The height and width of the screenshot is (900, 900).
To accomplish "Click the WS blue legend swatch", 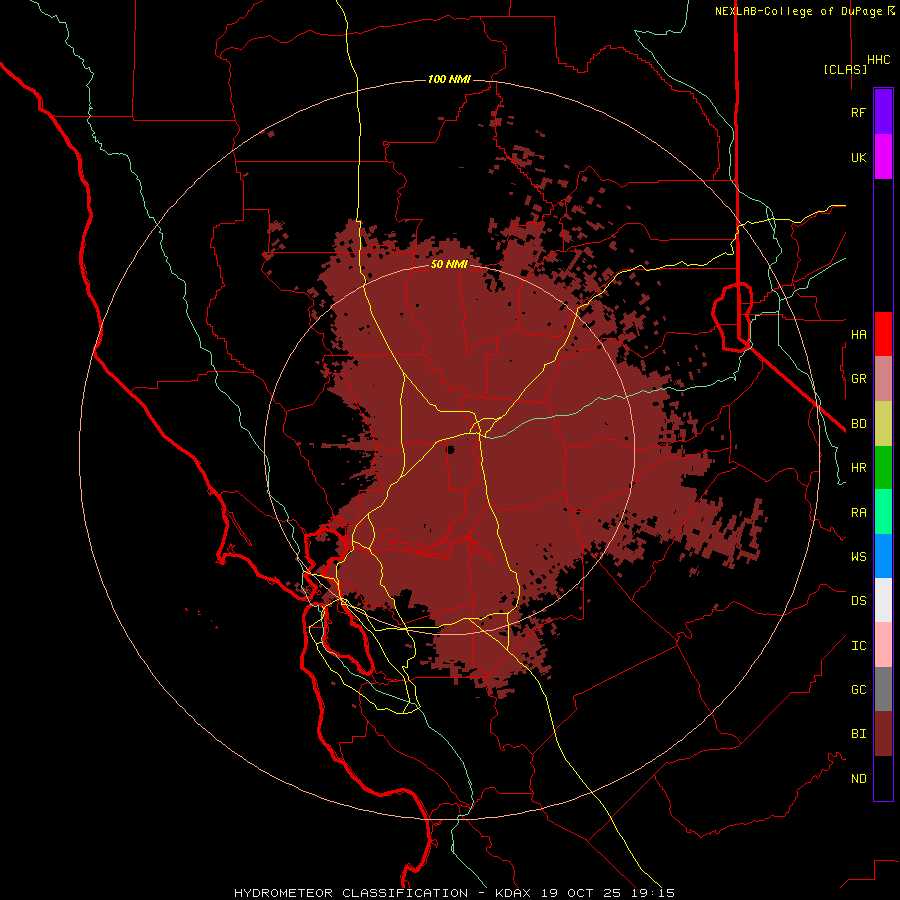I will [x=883, y=556].
